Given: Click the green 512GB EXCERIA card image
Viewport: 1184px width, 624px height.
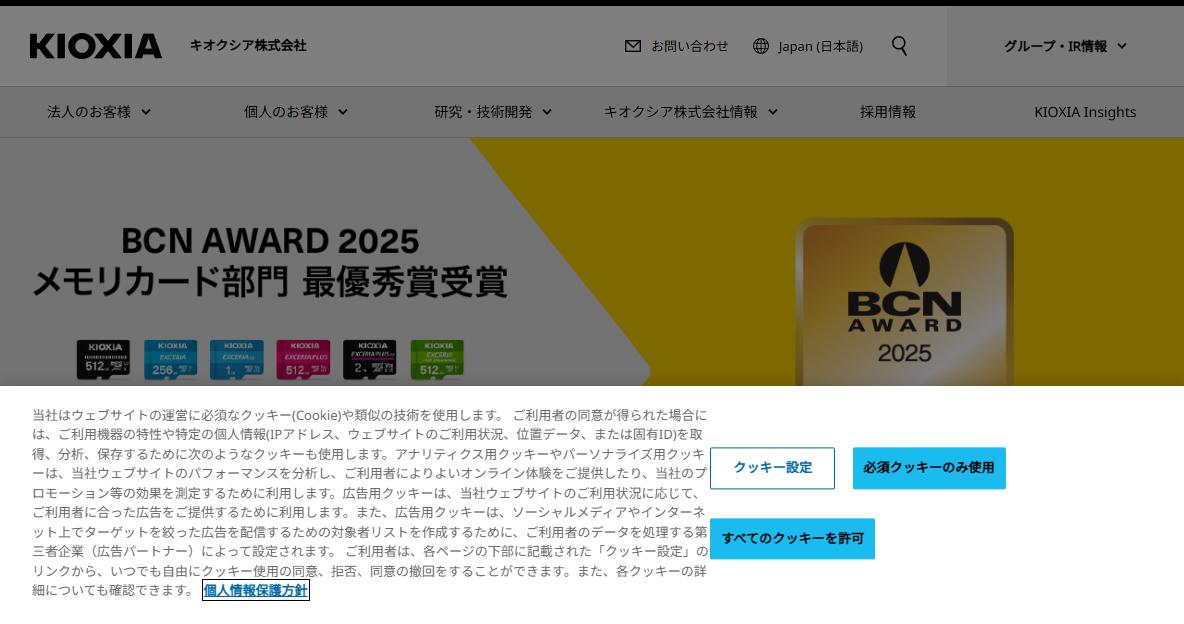Looking at the screenshot, I should click(437, 359).
